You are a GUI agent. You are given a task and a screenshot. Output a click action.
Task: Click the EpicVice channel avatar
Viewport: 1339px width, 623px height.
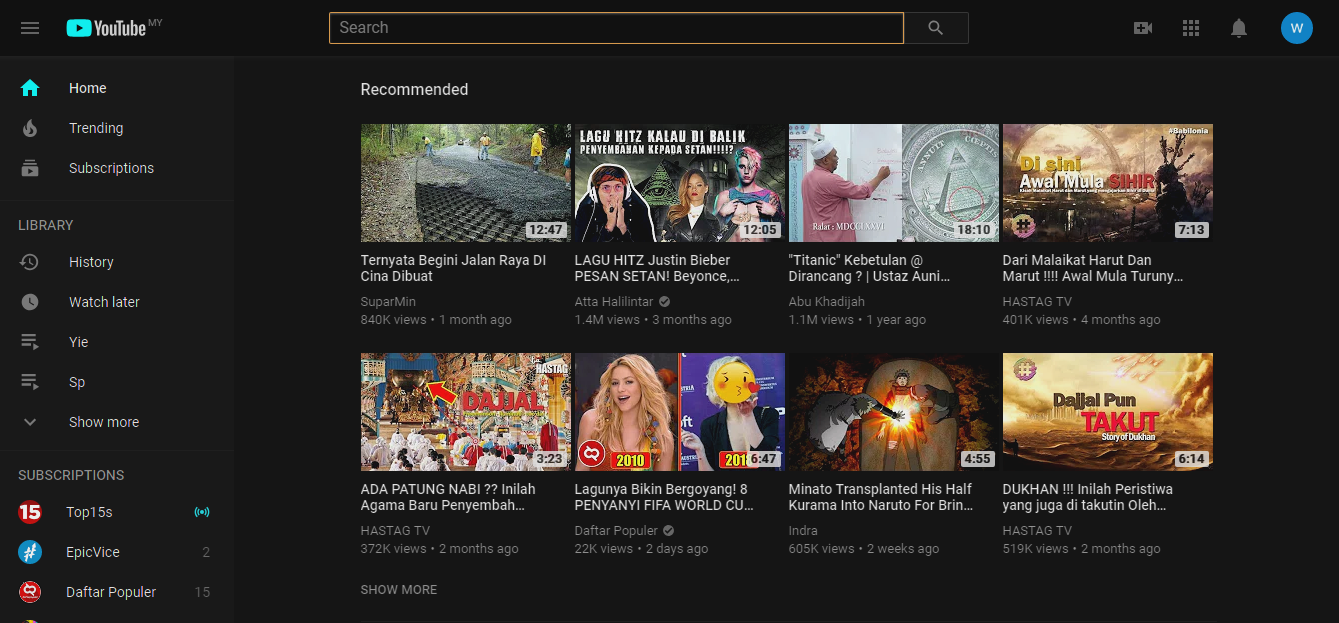[x=30, y=552]
